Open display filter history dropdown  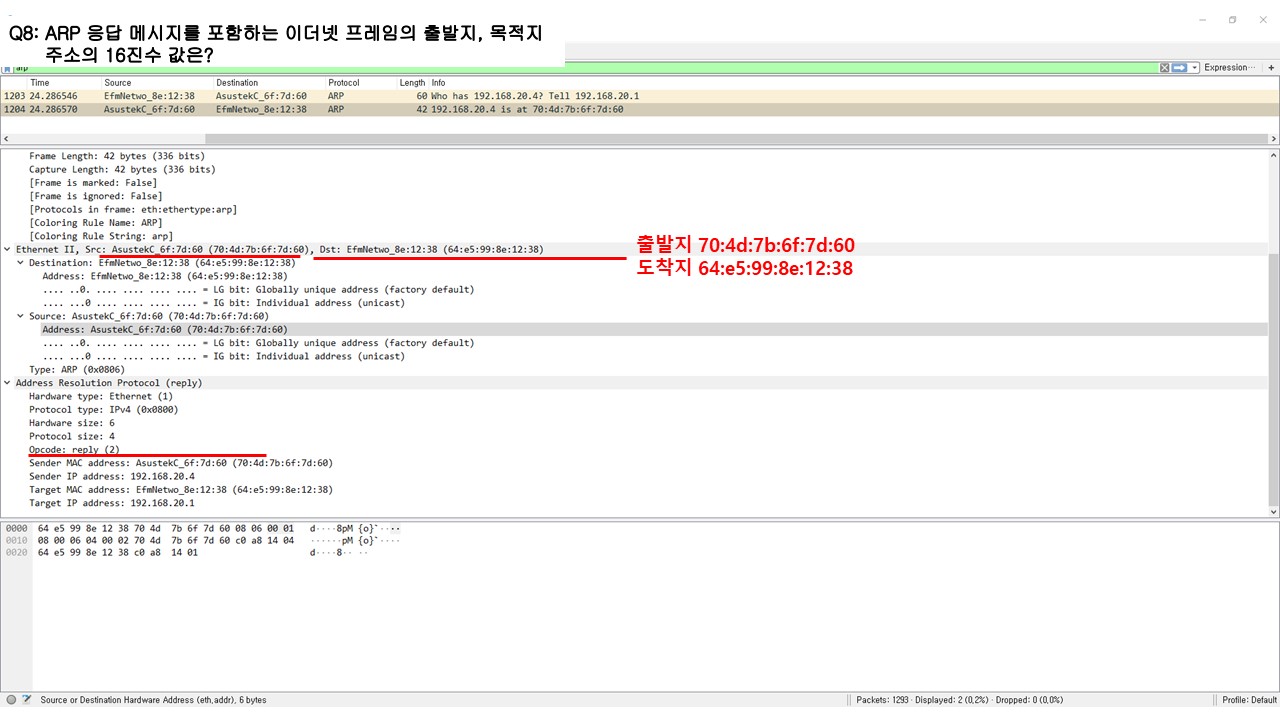point(1194,68)
